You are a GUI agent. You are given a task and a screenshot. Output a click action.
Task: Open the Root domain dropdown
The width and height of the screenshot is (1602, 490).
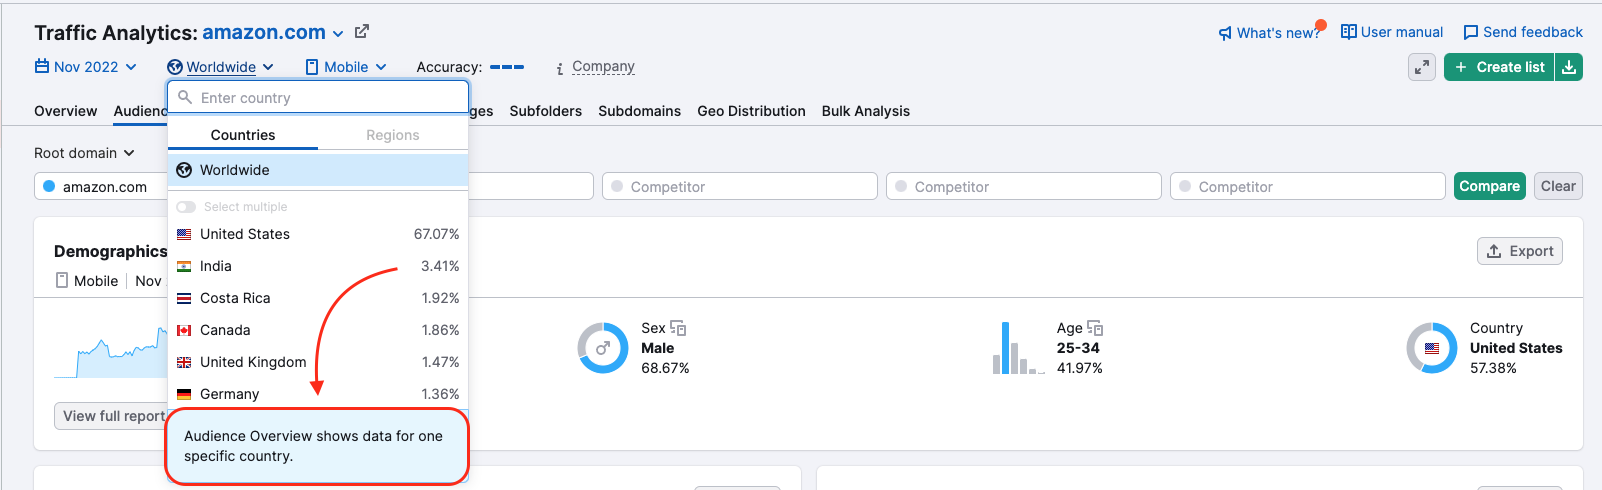(x=84, y=153)
